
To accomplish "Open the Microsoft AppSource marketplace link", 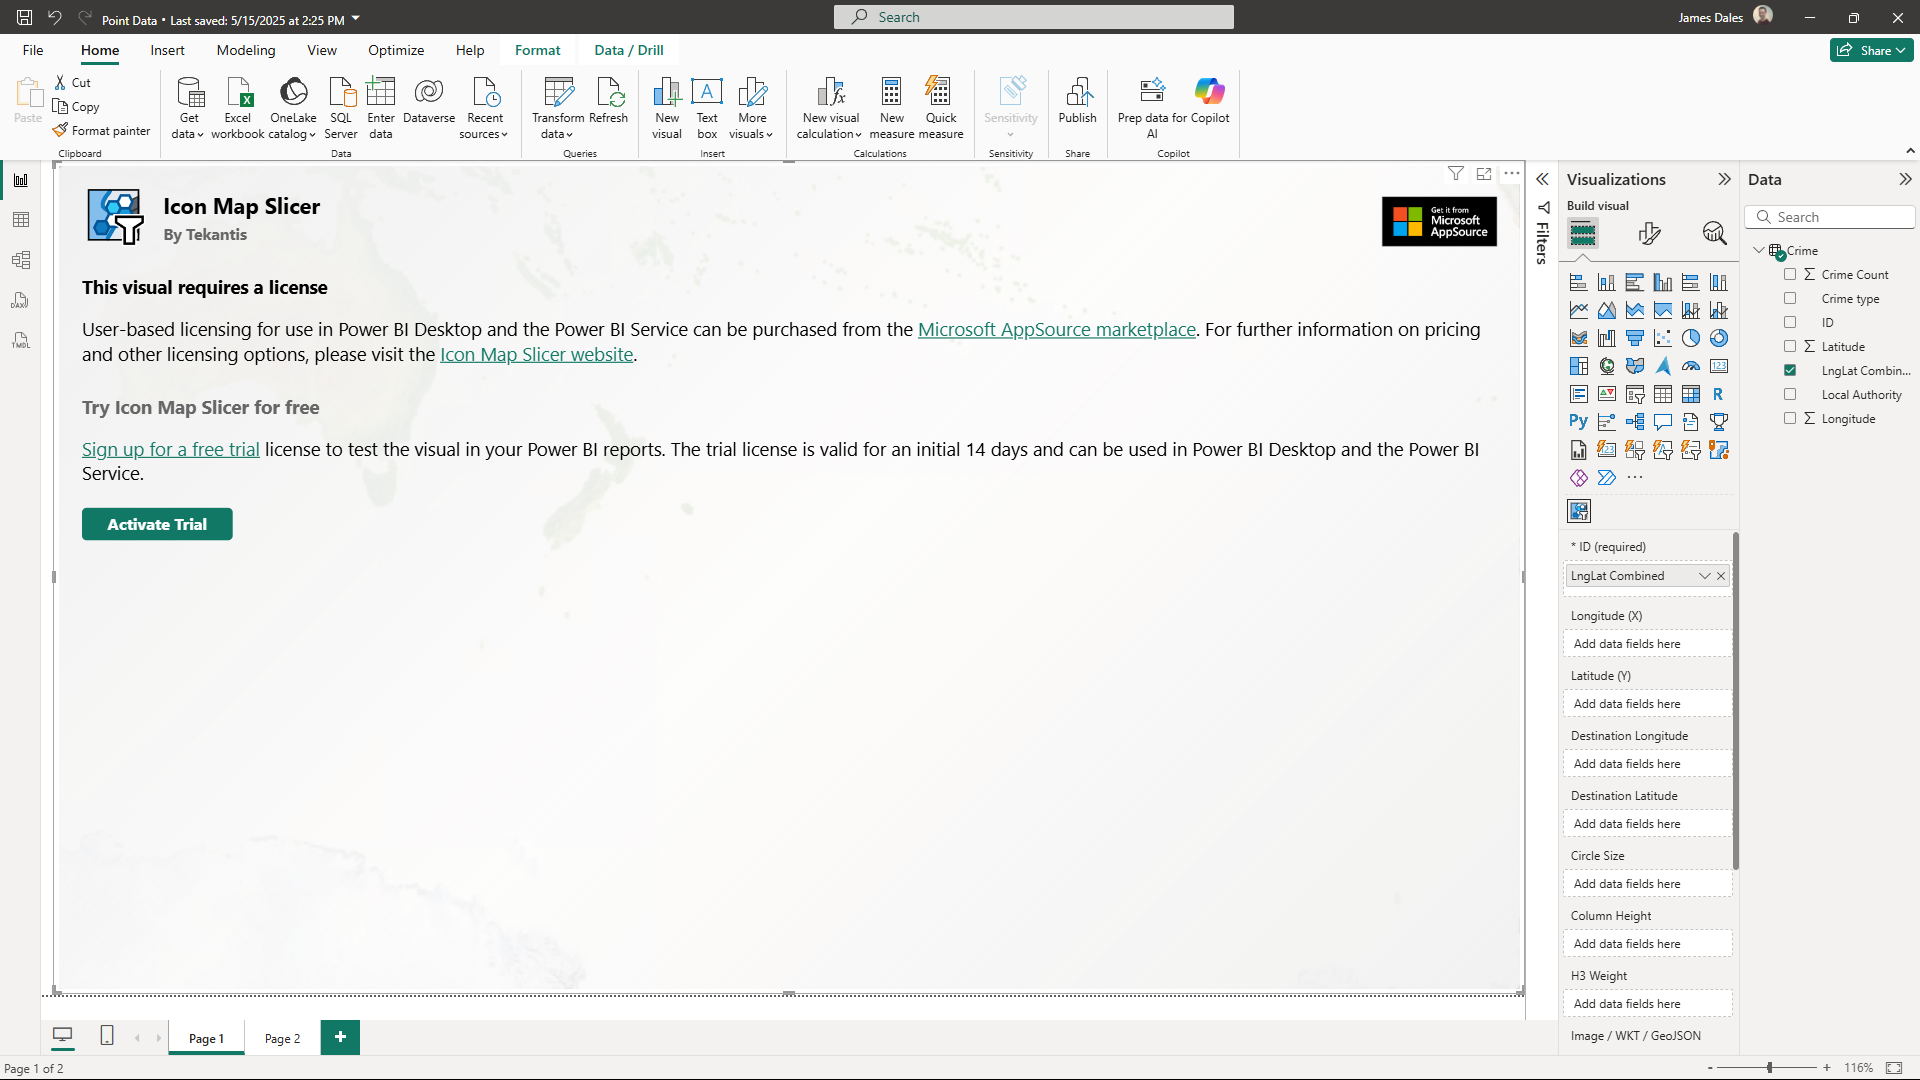I will 1056,330.
